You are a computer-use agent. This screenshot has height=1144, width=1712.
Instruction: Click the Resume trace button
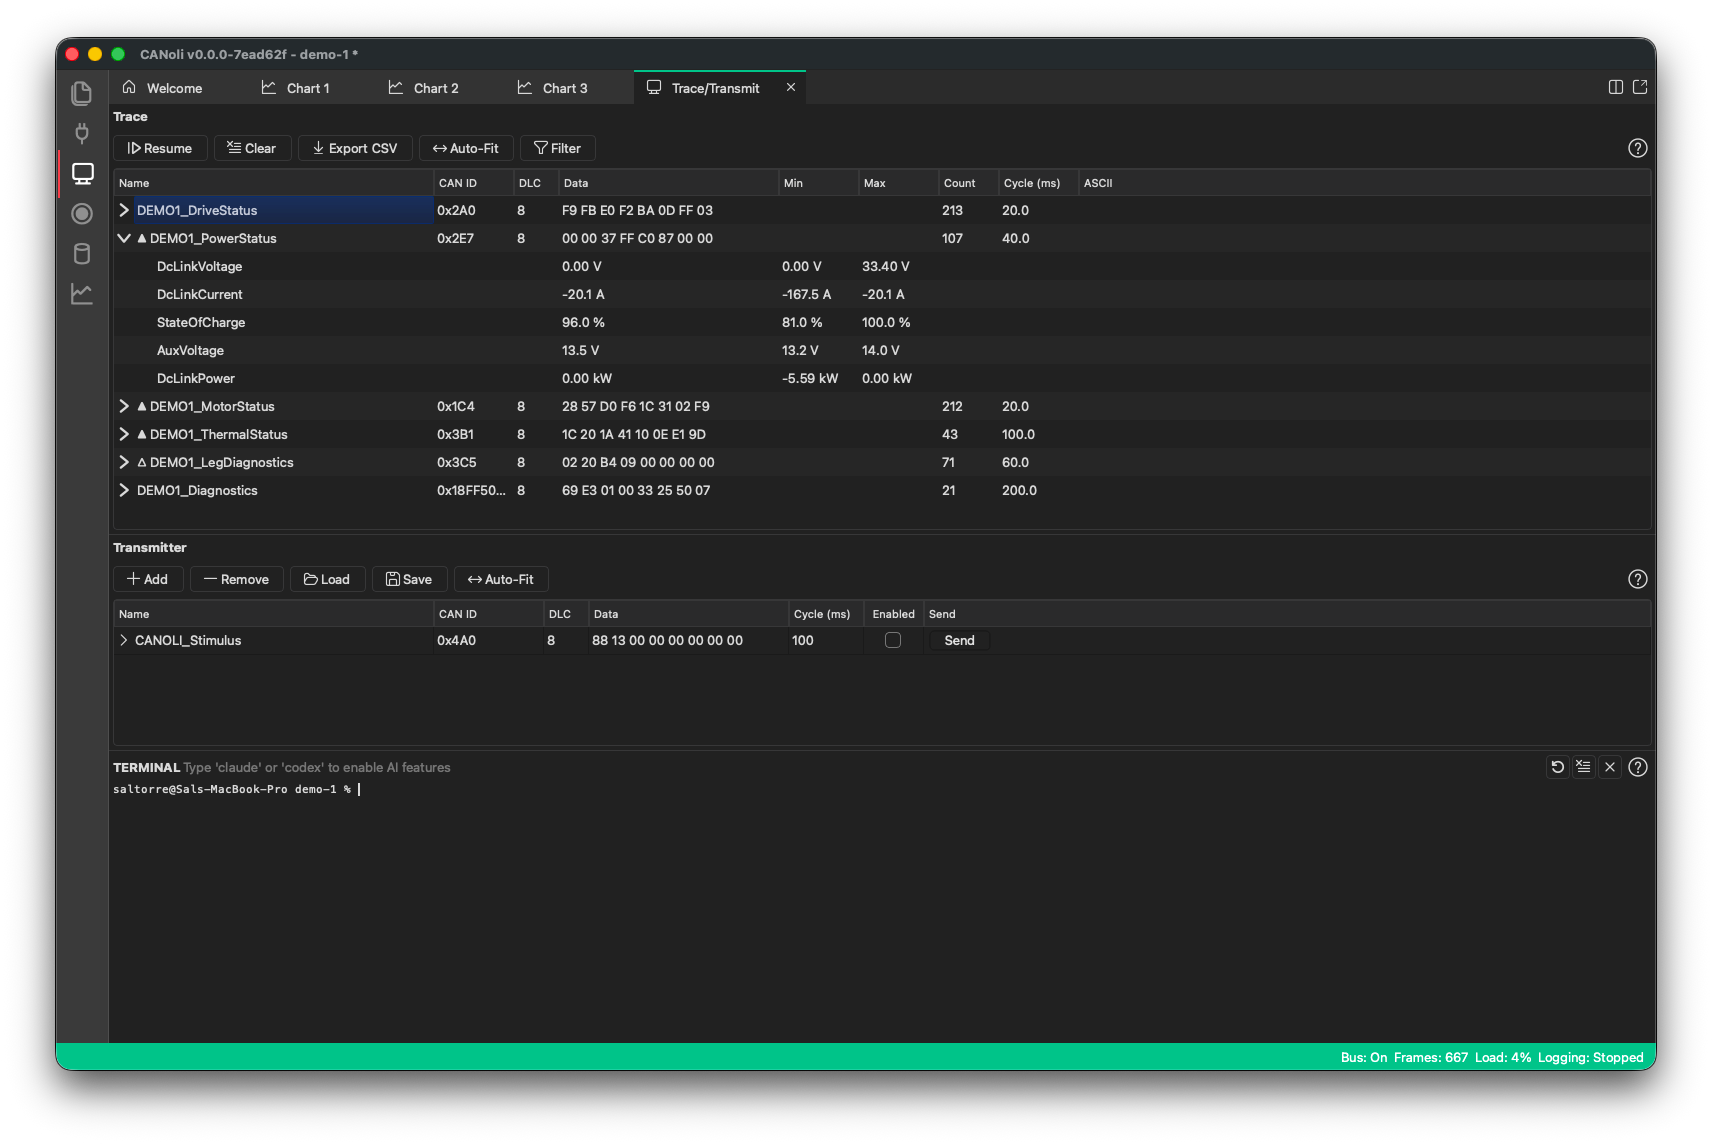point(160,148)
